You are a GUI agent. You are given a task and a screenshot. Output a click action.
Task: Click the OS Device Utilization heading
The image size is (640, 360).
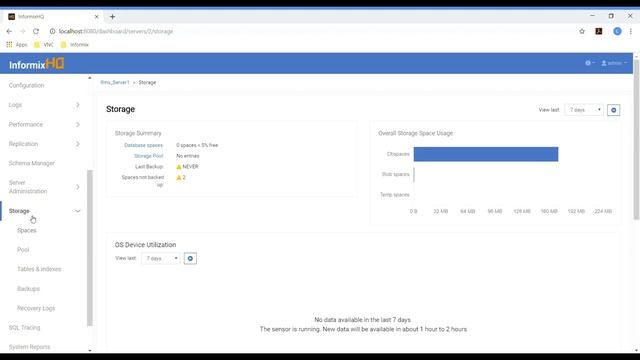tap(145, 245)
